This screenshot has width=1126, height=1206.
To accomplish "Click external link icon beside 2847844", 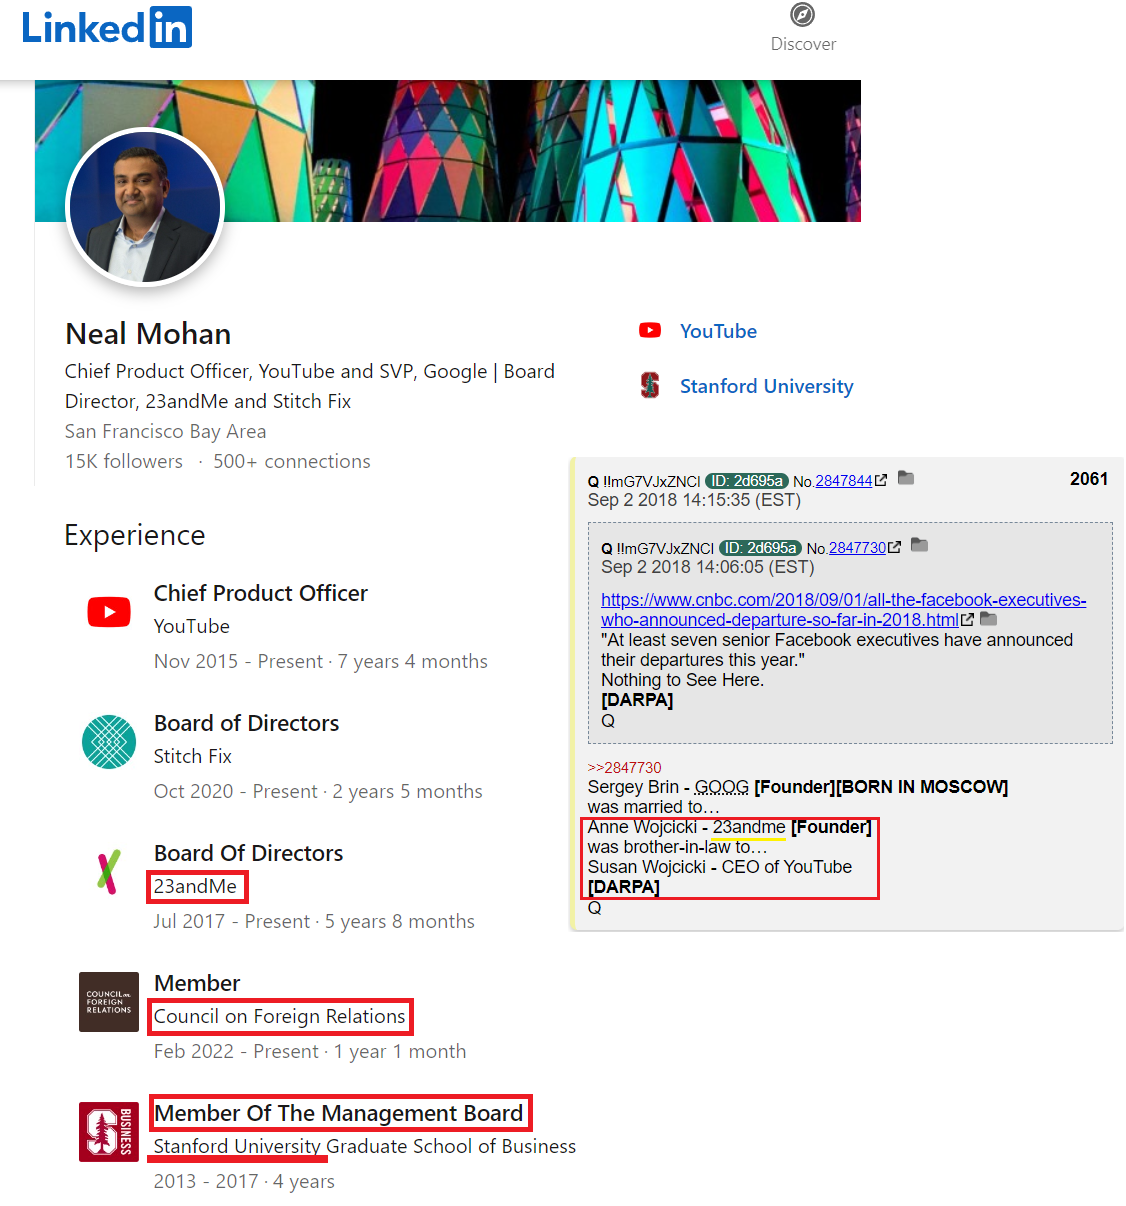I will (881, 480).
